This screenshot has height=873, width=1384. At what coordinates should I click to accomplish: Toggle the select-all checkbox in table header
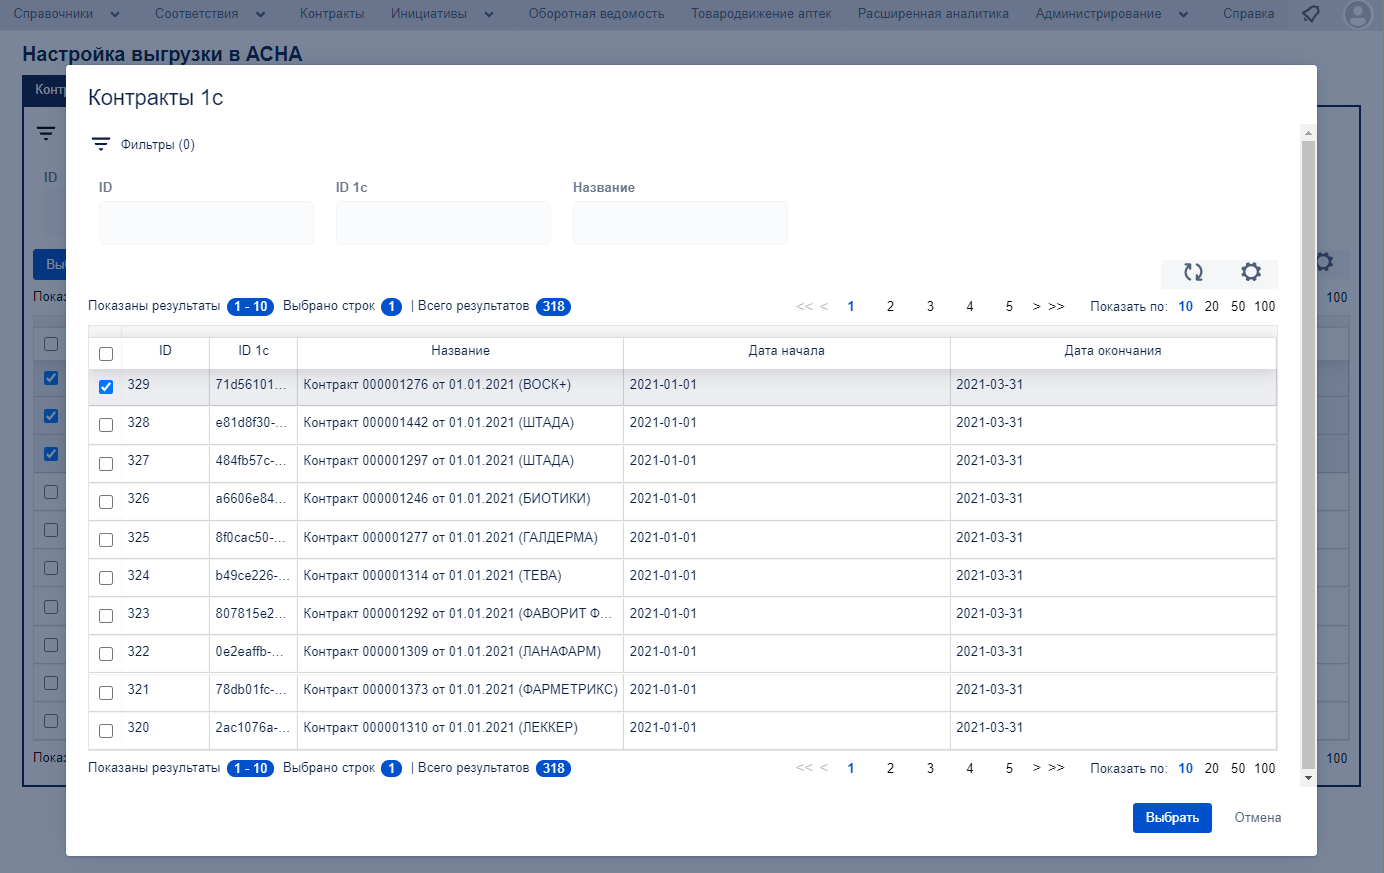[x=106, y=353]
